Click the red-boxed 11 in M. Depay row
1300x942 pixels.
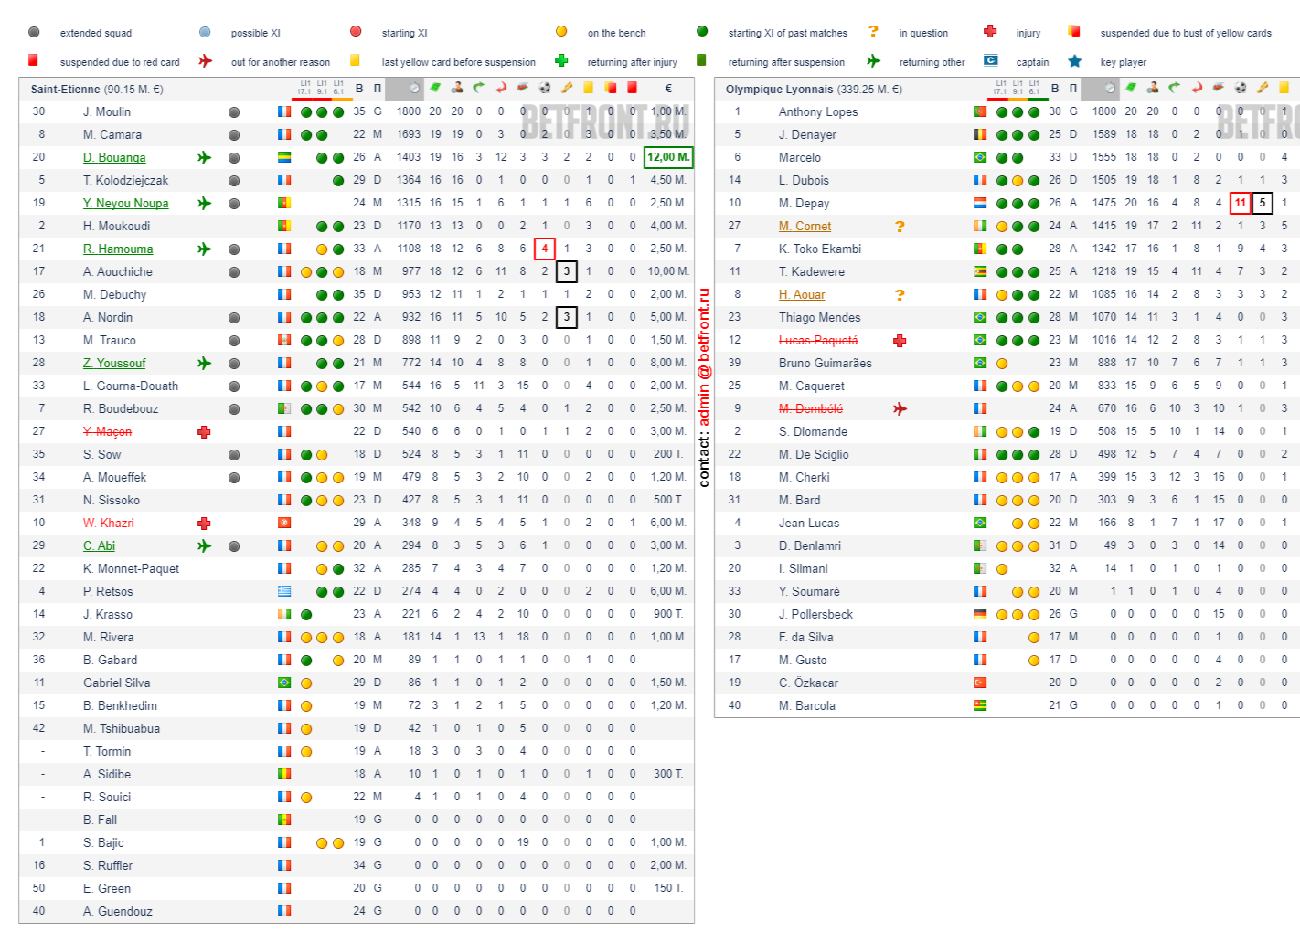coord(1240,203)
